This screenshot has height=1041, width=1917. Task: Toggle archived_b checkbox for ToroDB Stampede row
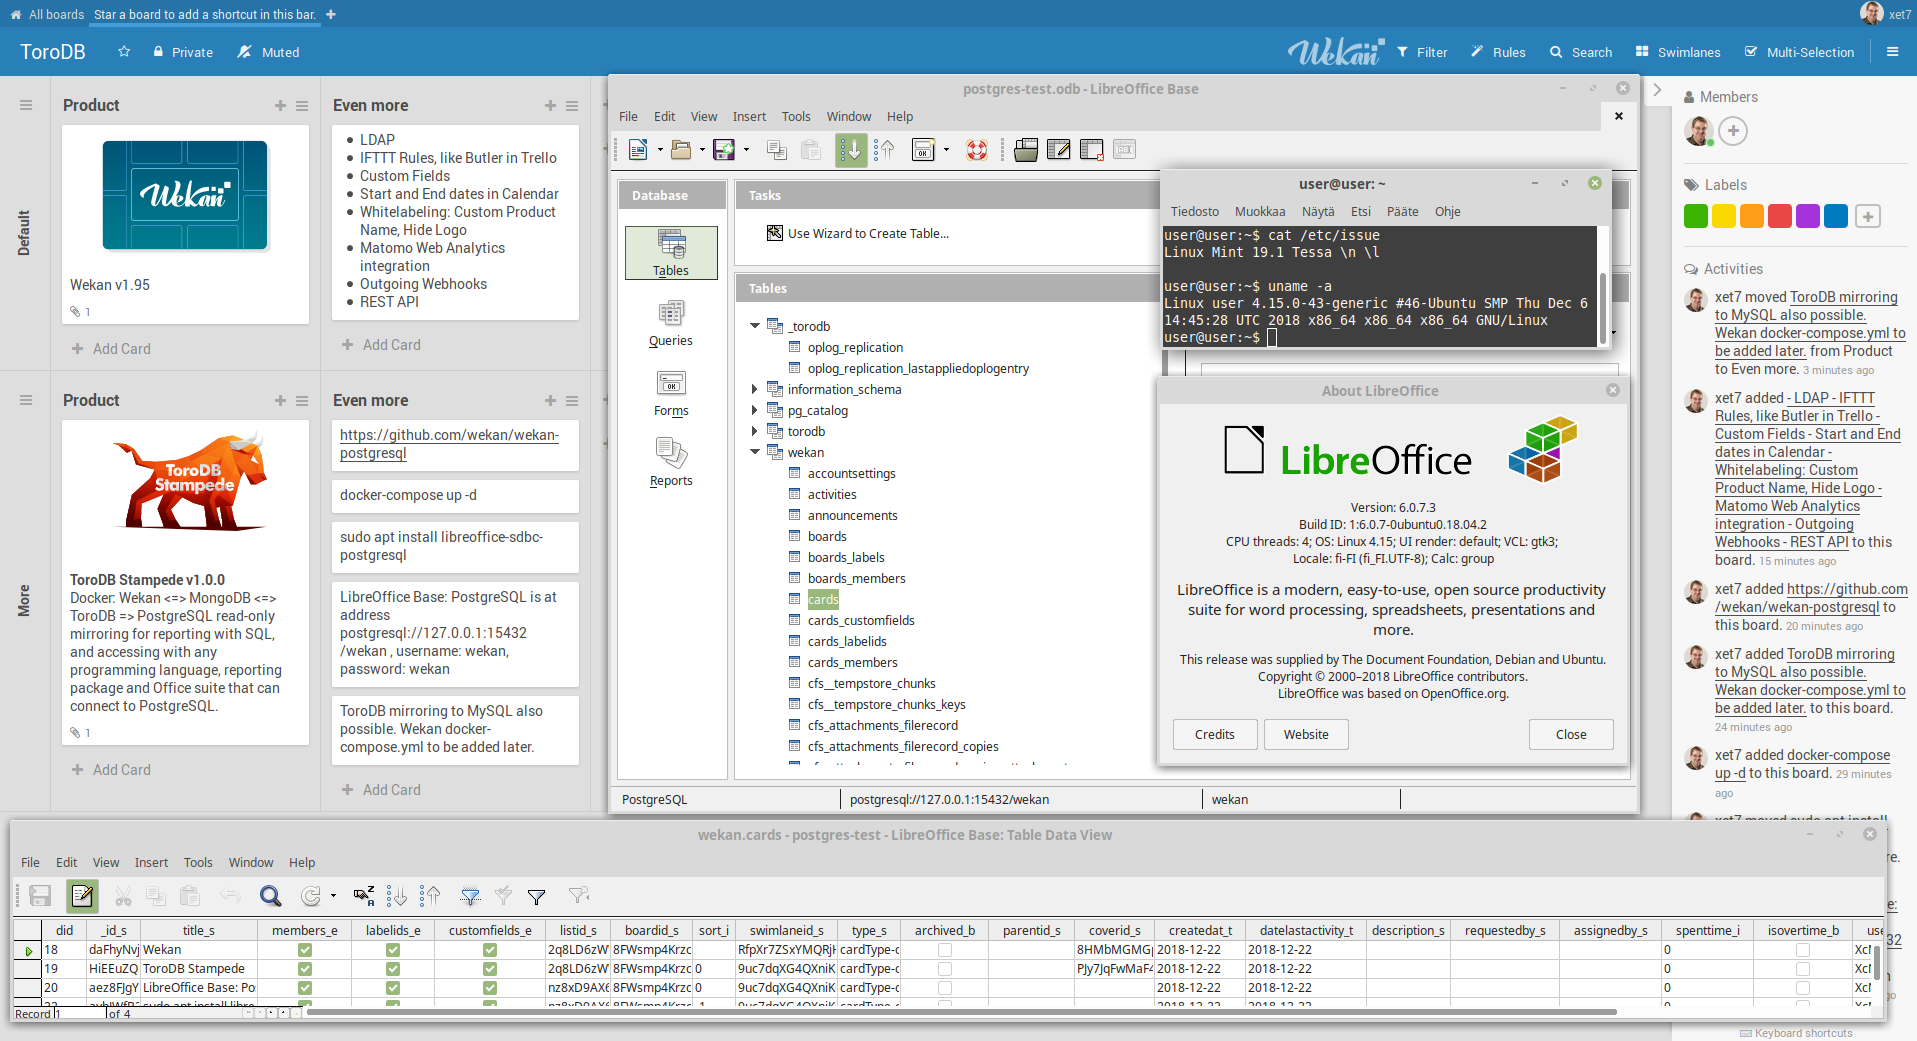tap(944, 969)
